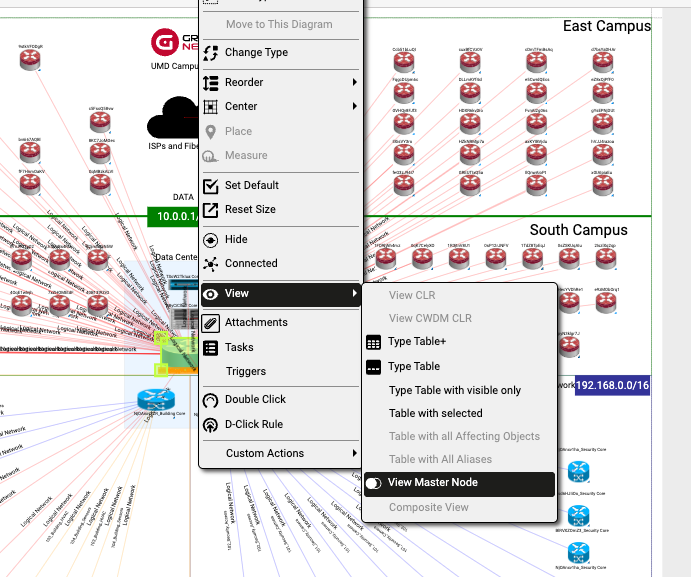Expand the Center submenu arrow

[355, 106]
